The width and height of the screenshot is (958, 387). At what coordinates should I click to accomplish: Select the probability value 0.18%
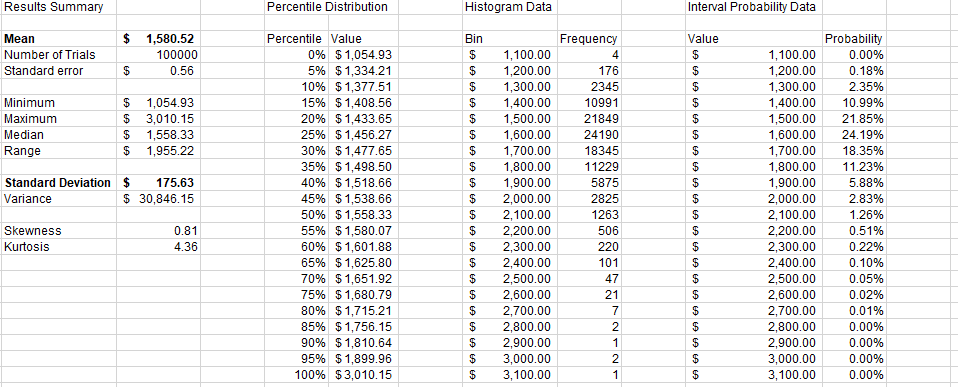pos(854,71)
